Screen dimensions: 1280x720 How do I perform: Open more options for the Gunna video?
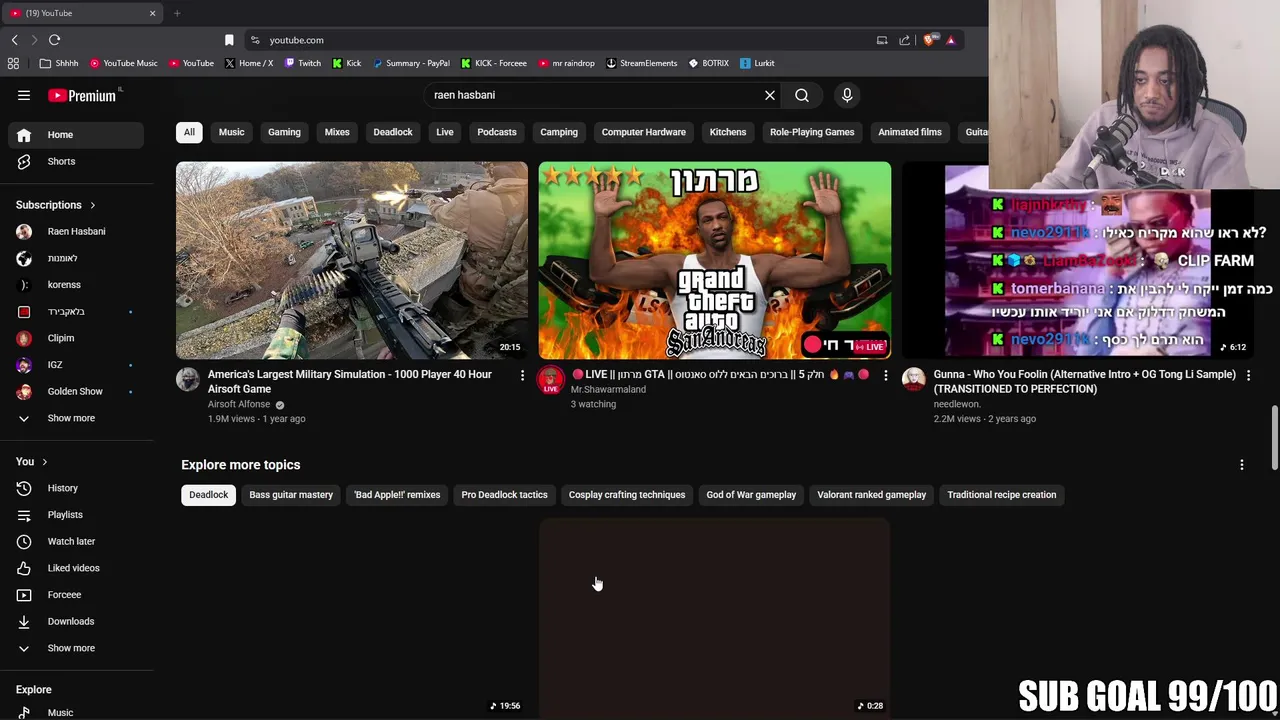(x=1248, y=375)
